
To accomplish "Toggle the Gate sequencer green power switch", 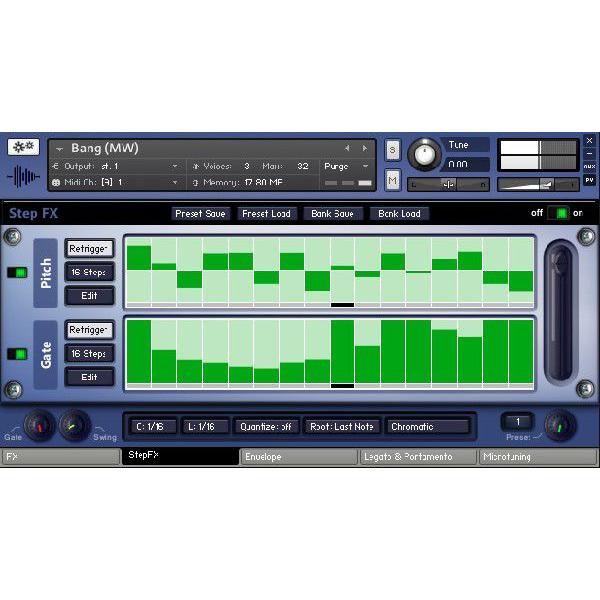I will pos(17,354).
